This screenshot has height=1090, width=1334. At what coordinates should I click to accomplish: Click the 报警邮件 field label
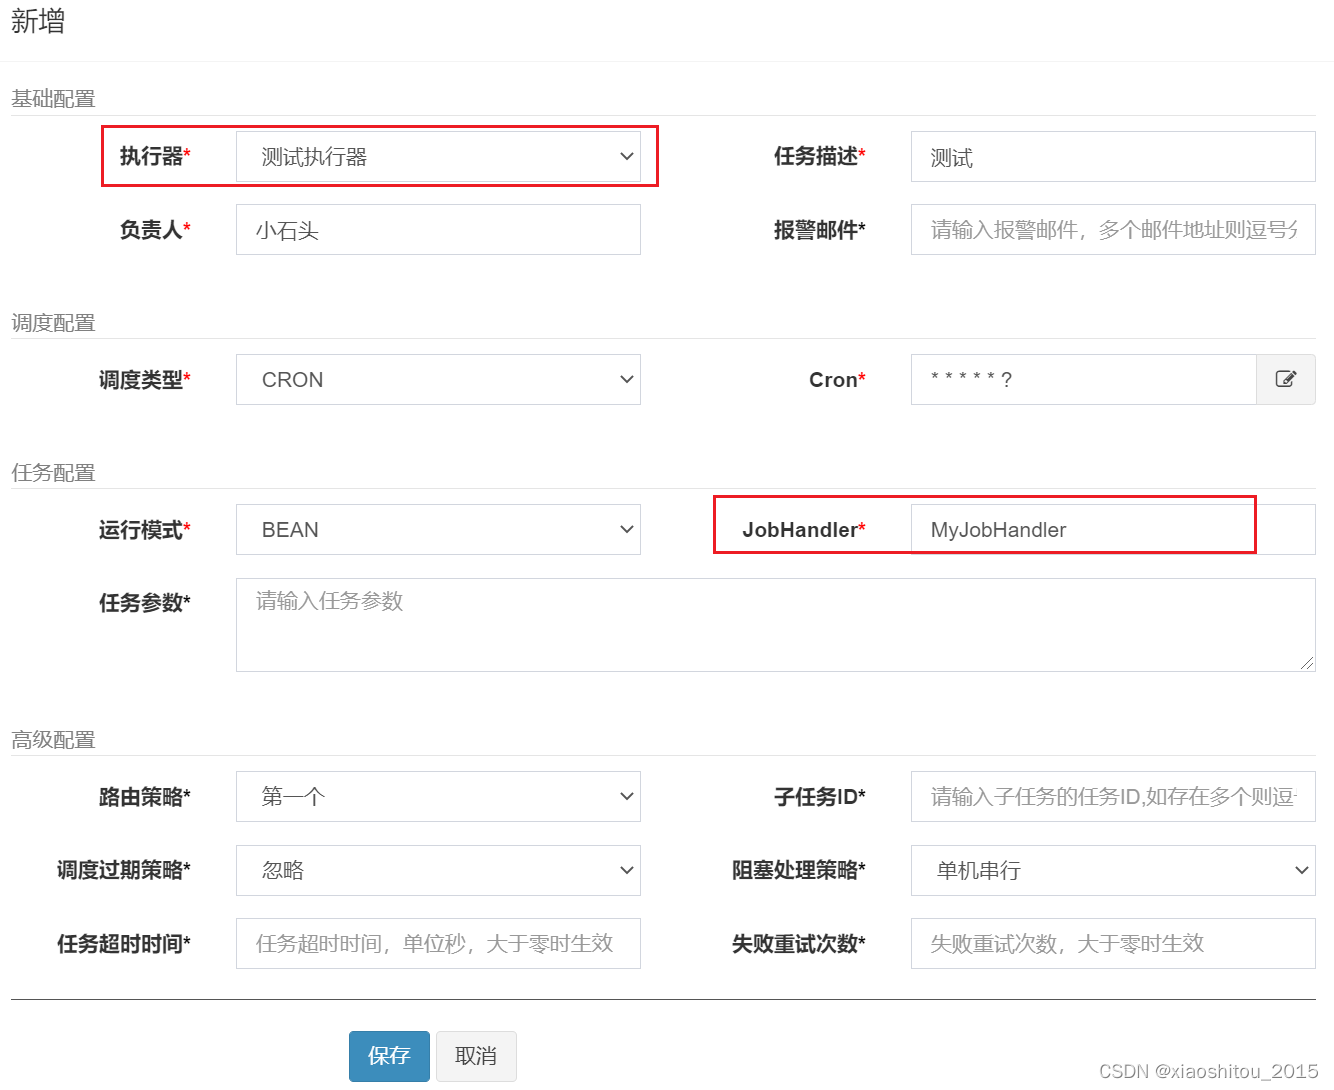point(820,230)
